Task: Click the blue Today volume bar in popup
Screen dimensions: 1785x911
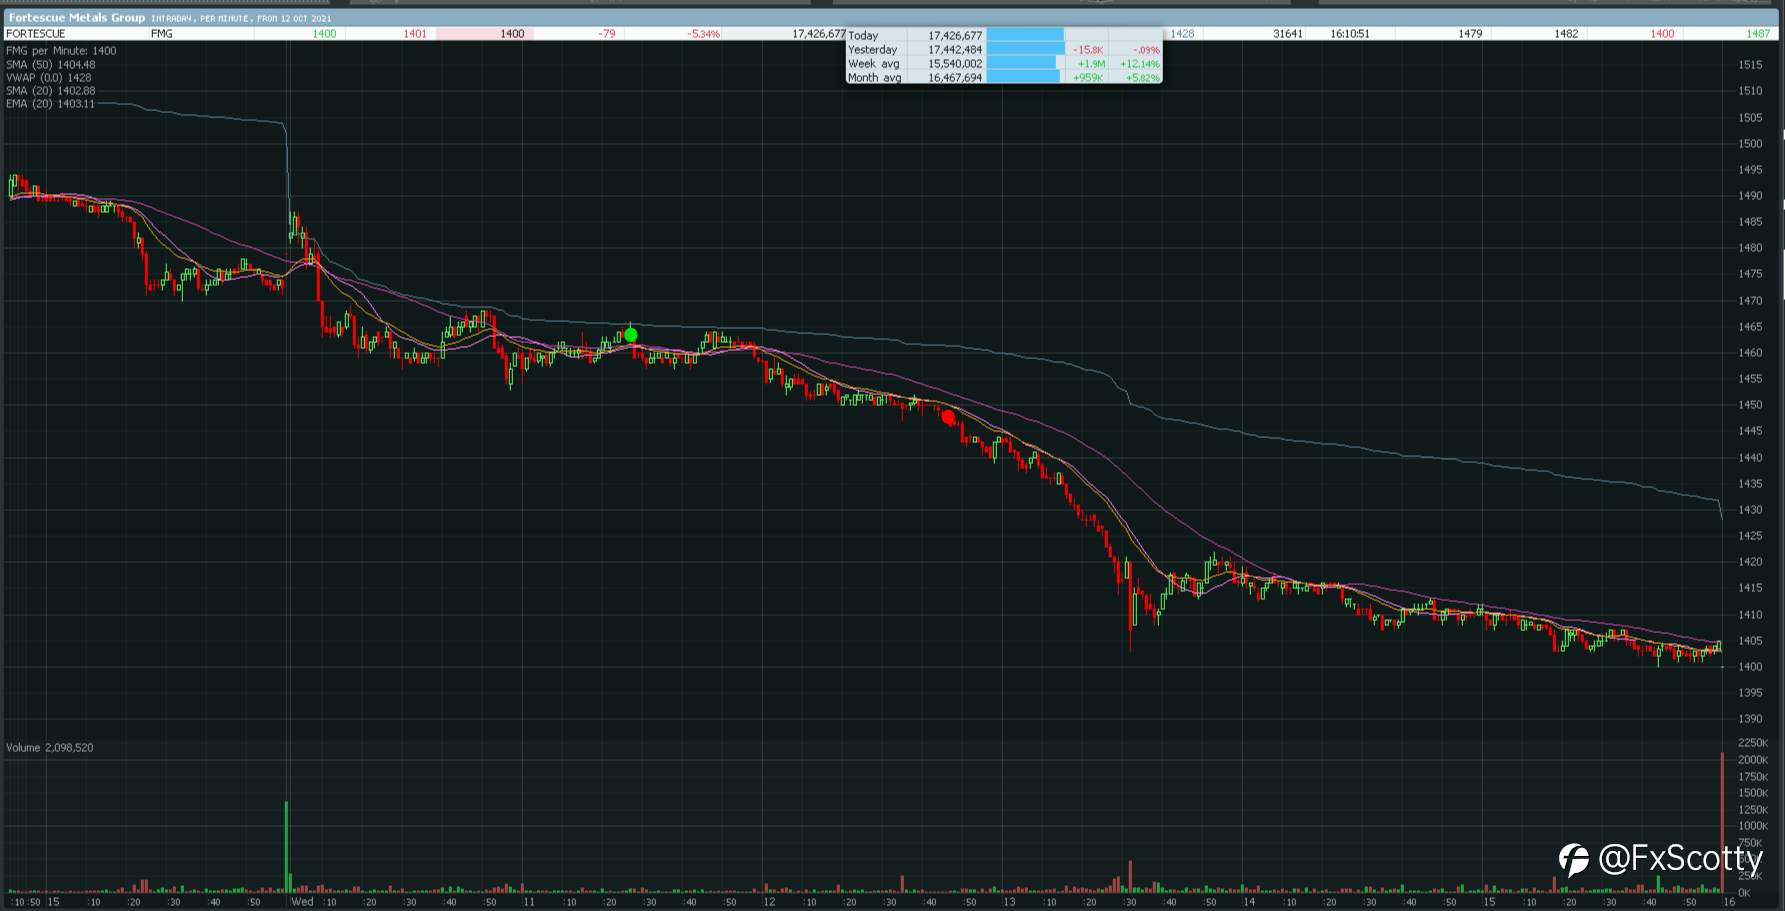Action: tap(1026, 35)
